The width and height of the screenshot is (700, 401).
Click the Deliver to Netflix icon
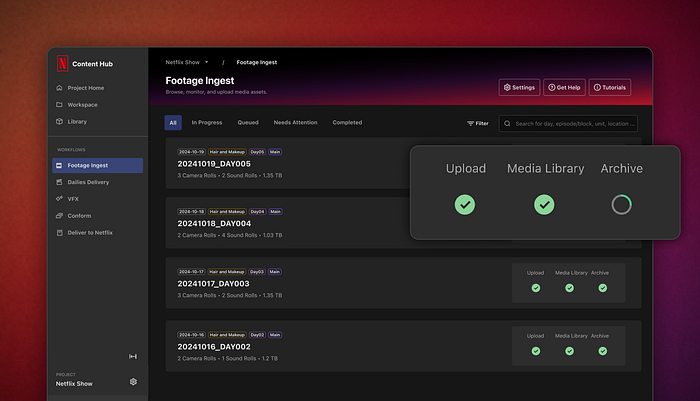pyautogui.click(x=59, y=233)
